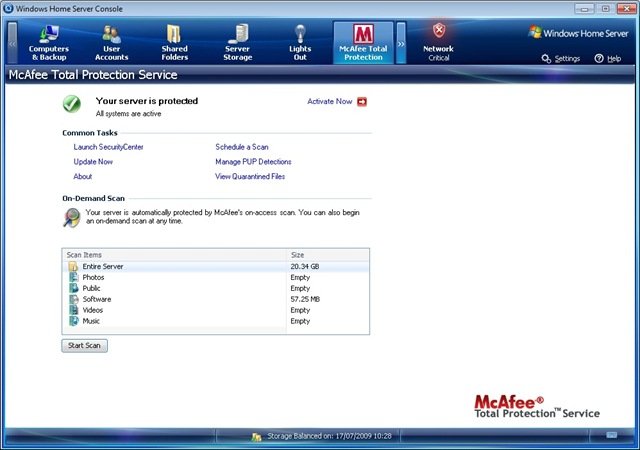Viewport: 640px width, 450px height.
Task: View Quarantined Files link
Action: click(250, 176)
